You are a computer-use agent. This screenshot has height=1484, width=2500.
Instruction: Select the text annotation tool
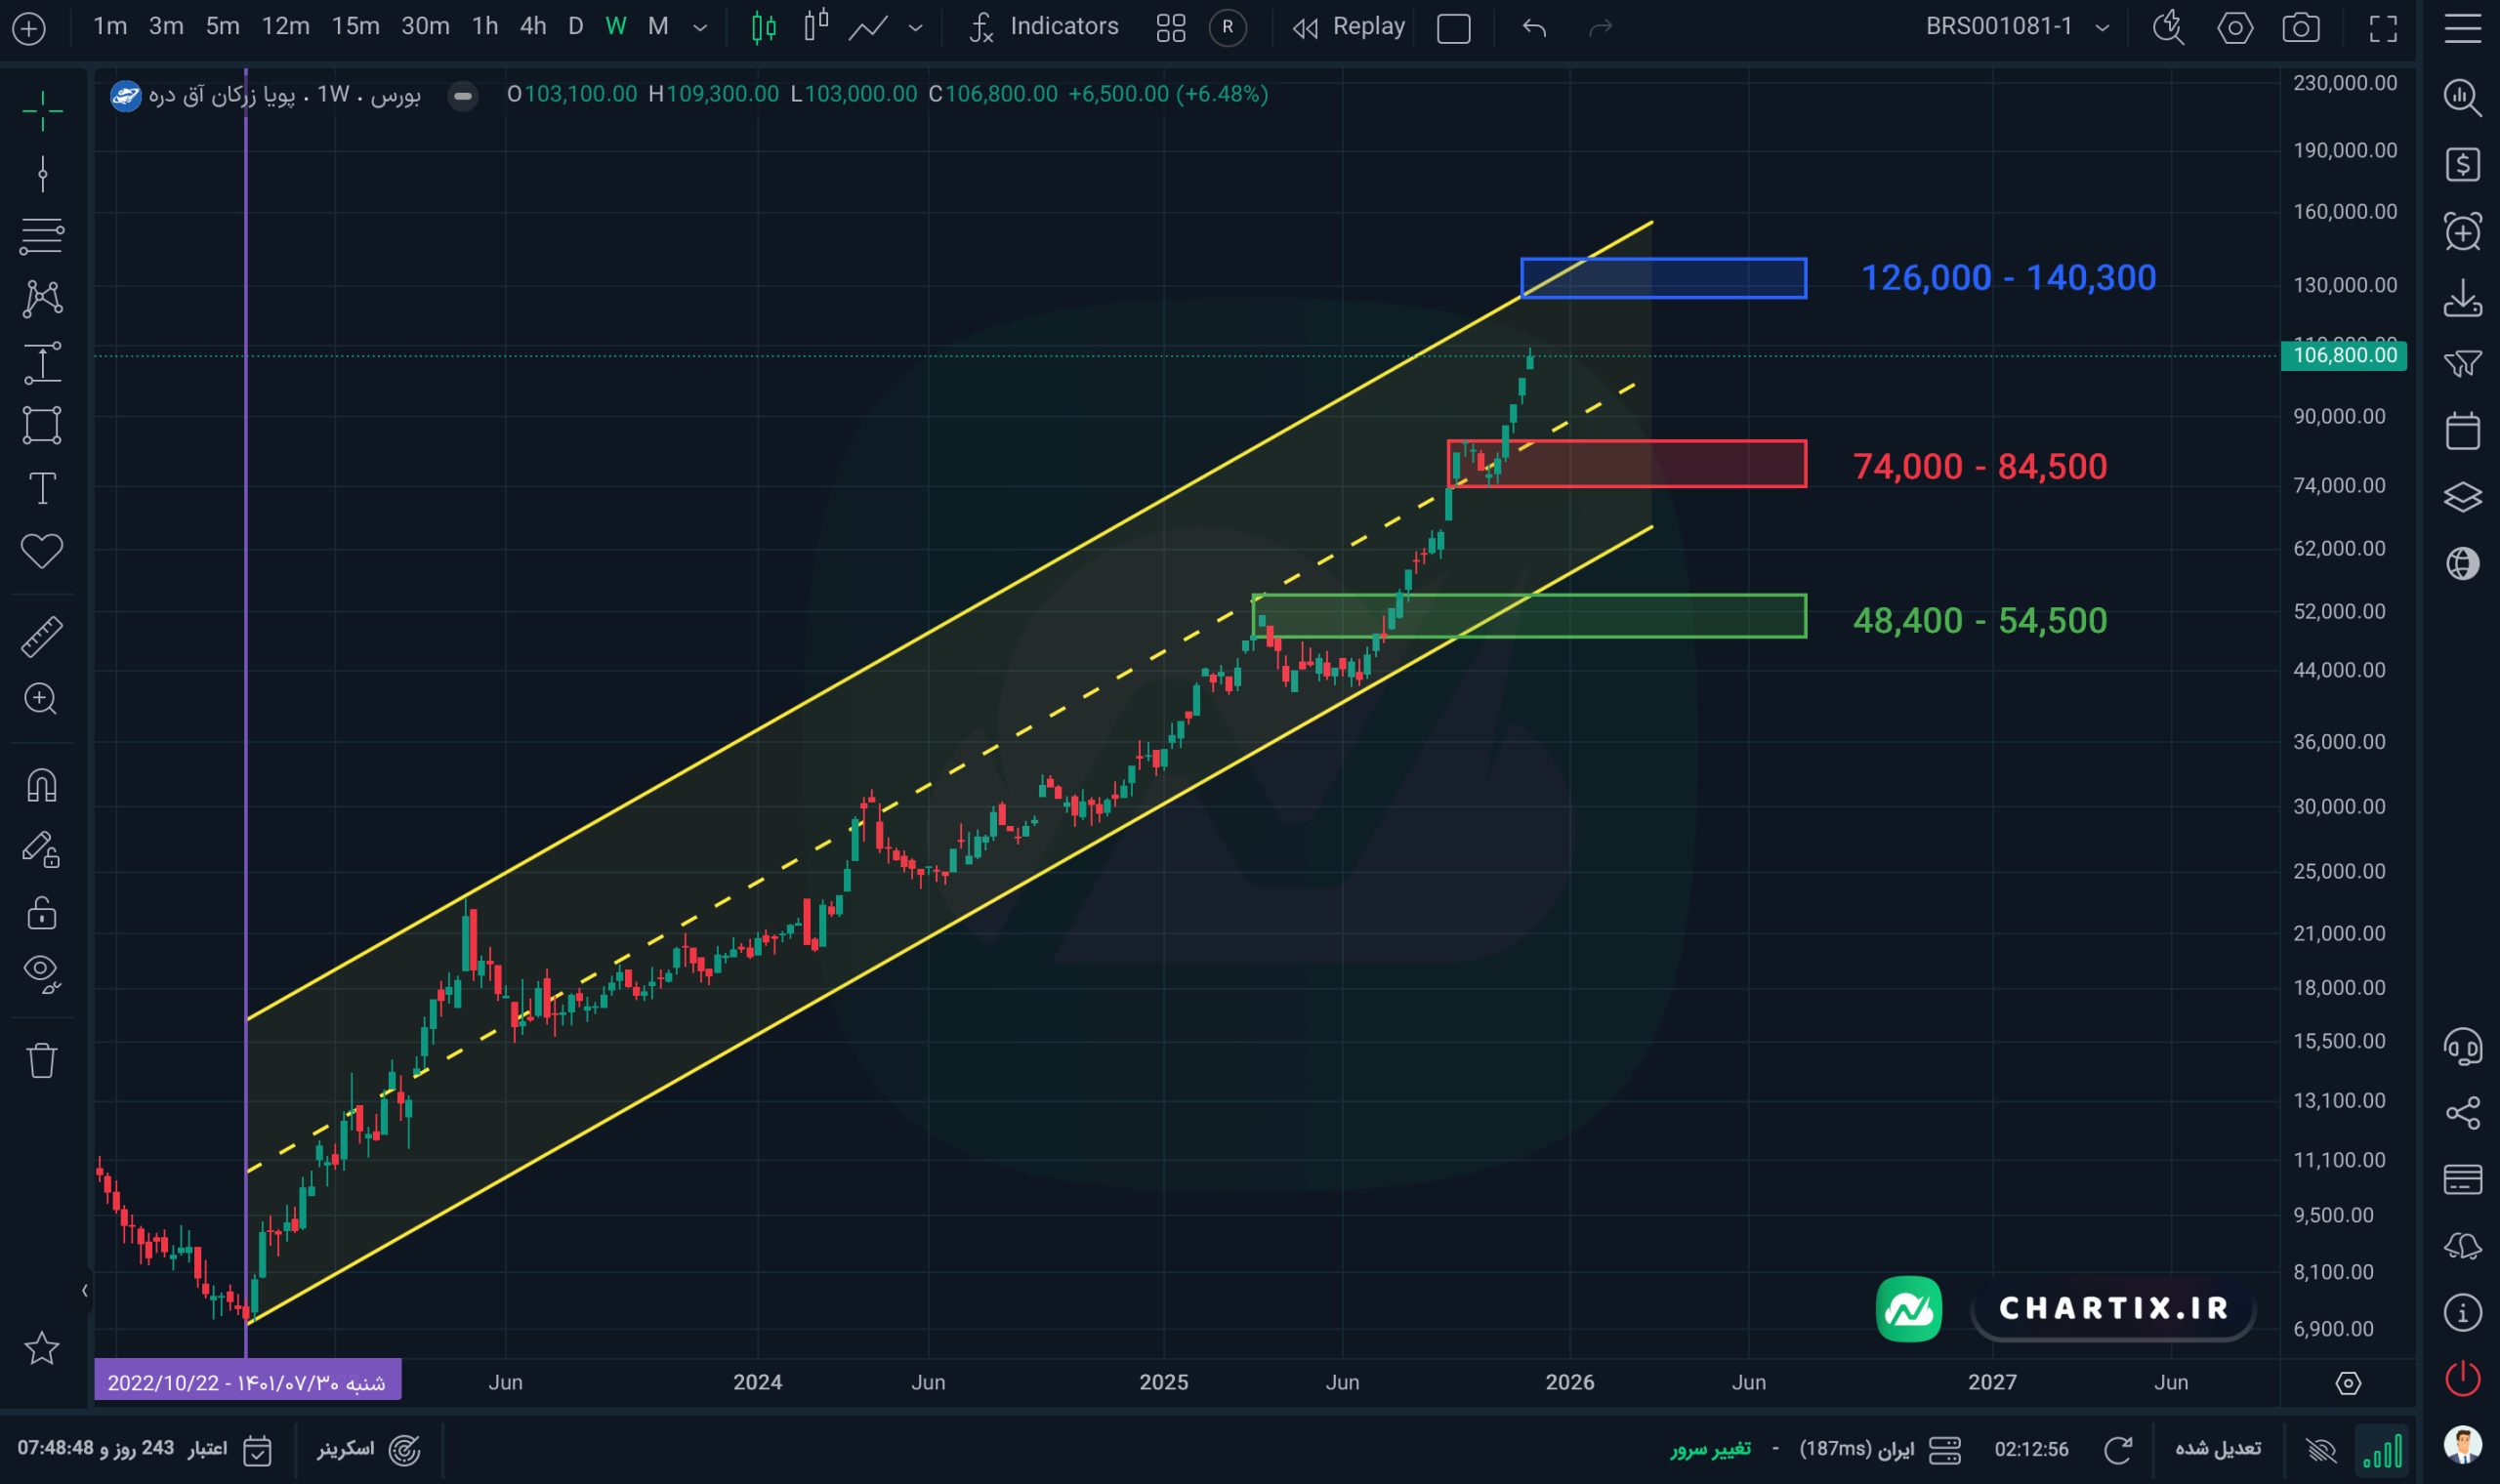(x=41, y=489)
